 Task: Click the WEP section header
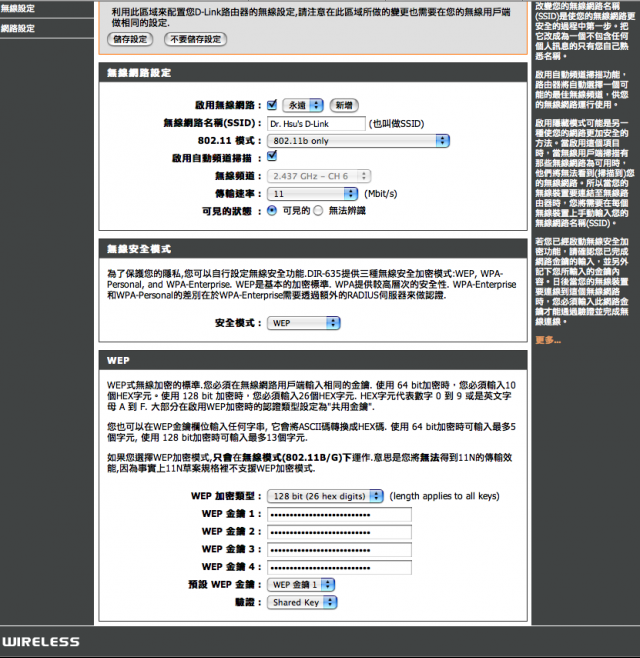pos(313,360)
